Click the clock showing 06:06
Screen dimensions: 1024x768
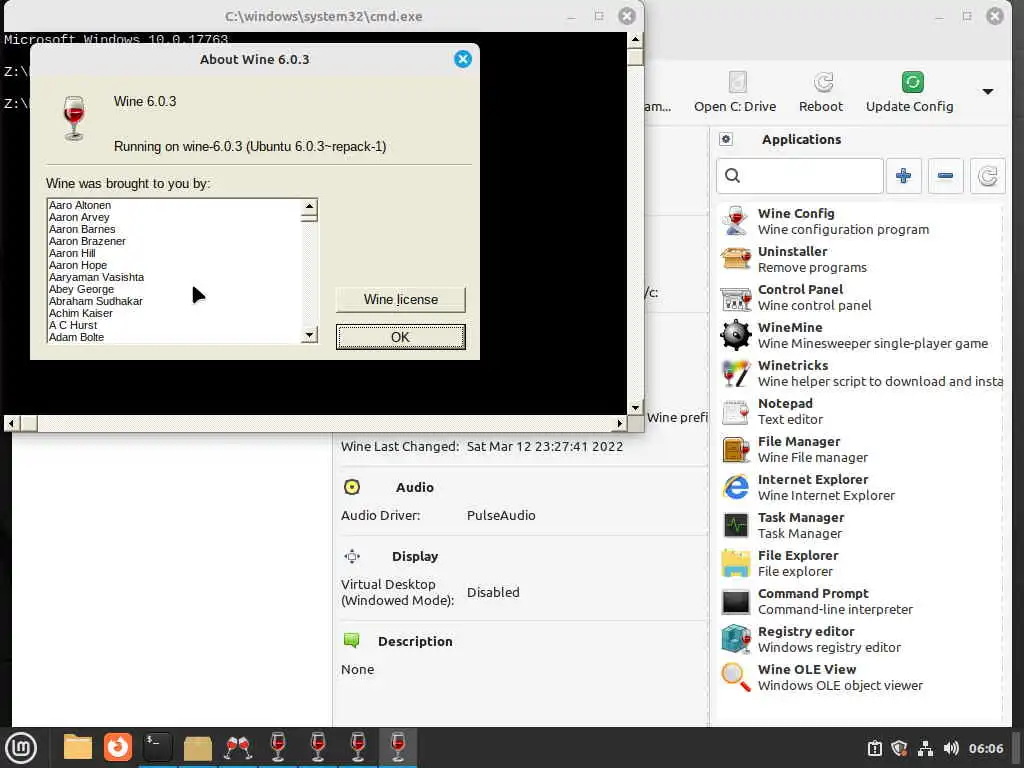[x=985, y=748]
